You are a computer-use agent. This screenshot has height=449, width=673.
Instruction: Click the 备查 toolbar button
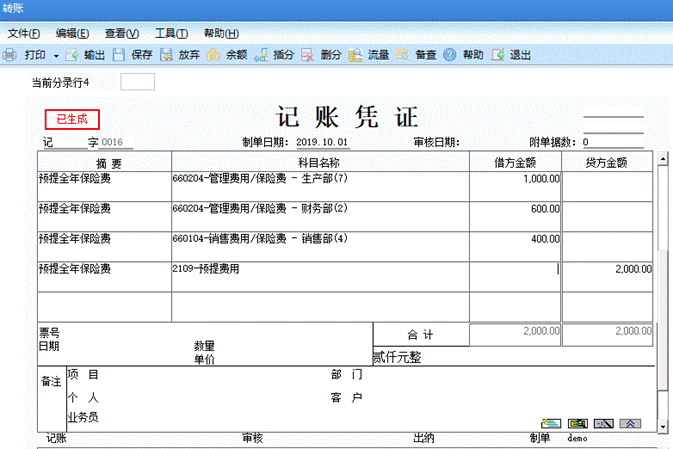pos(417,55)
